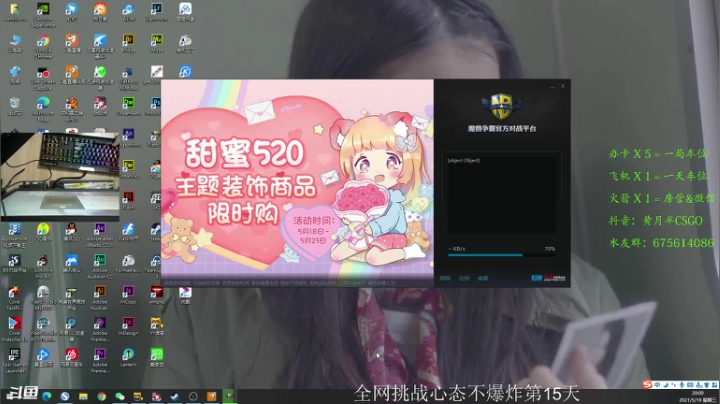The height and width of the screenshot is (404, 720).
Task: Select the Youku desktop icon
Action: pos(185,294)
